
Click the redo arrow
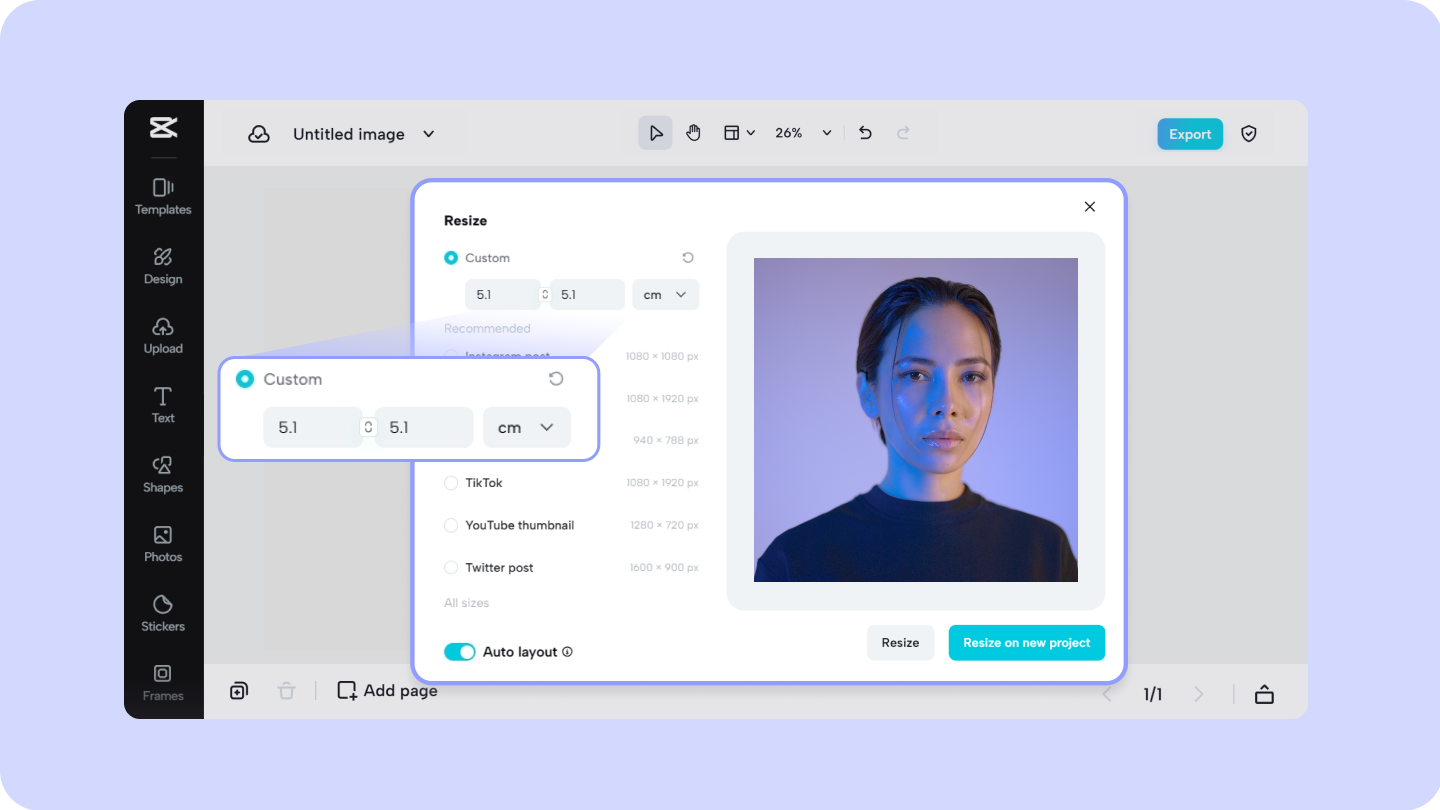[x=903, y=133]
